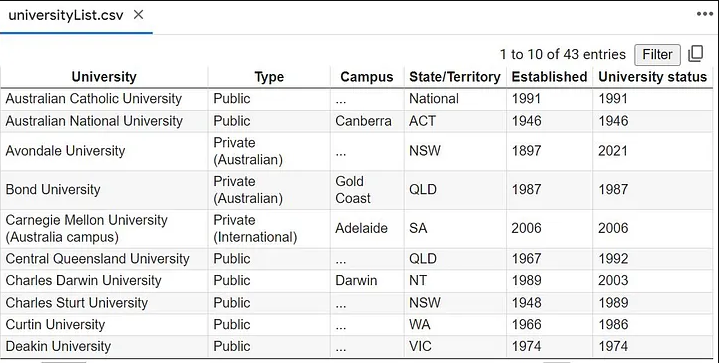The height and width of the screenshot is (363, 719).
Task: Select the Canberra campus cell
Action: (x=363, y=121)
